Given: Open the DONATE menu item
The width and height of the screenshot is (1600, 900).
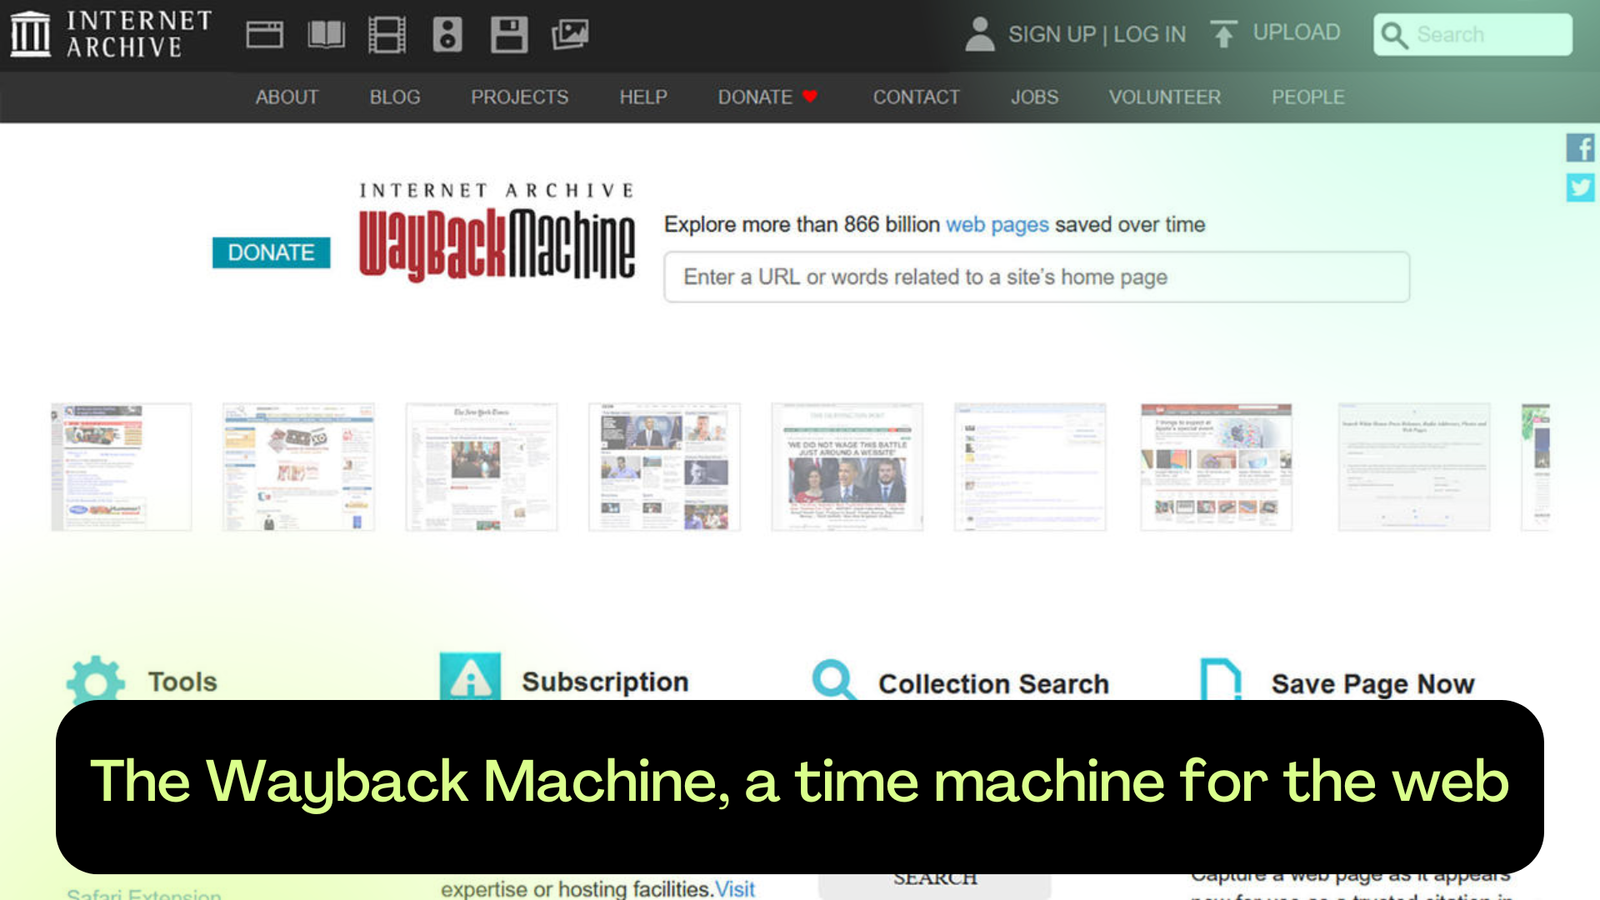Looking at the screenshot, I should pyautogui.click(x=755, y=97).
